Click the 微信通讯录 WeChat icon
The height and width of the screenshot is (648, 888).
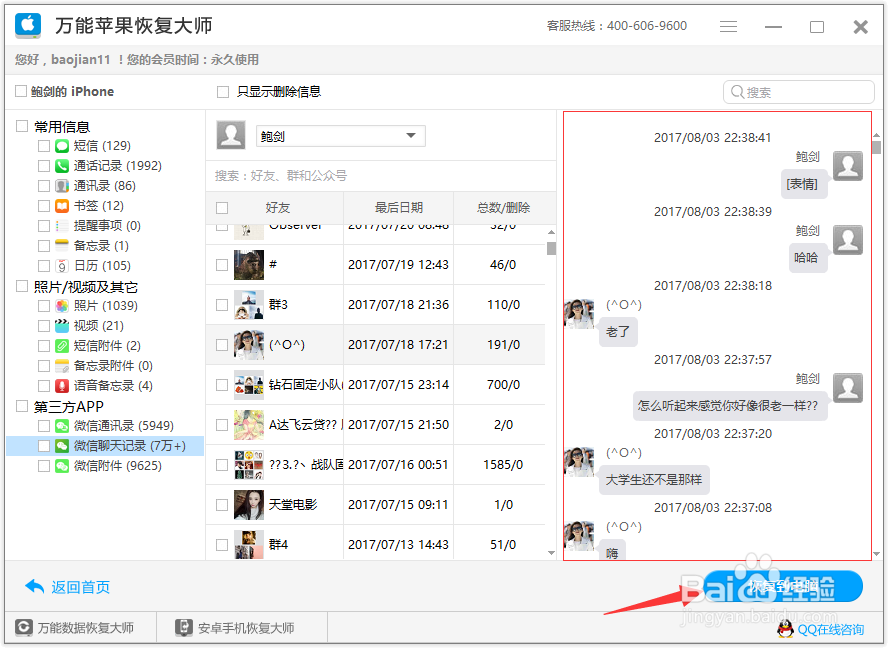pyautogui.click(x=62, y=426)
